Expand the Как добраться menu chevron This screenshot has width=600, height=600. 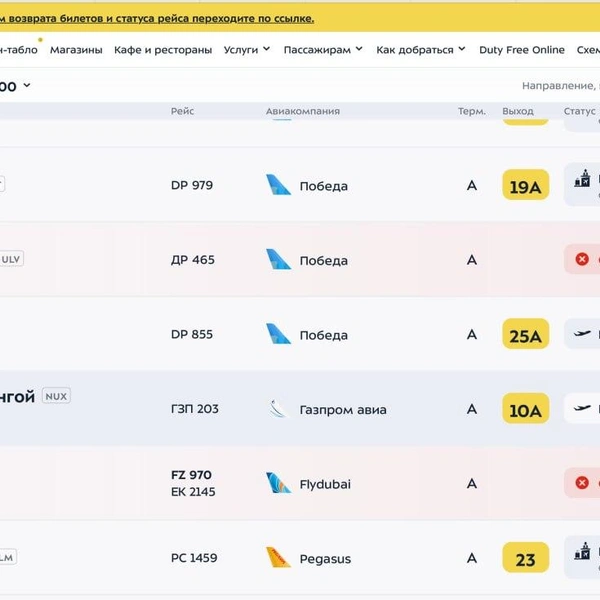pos(462,49)
